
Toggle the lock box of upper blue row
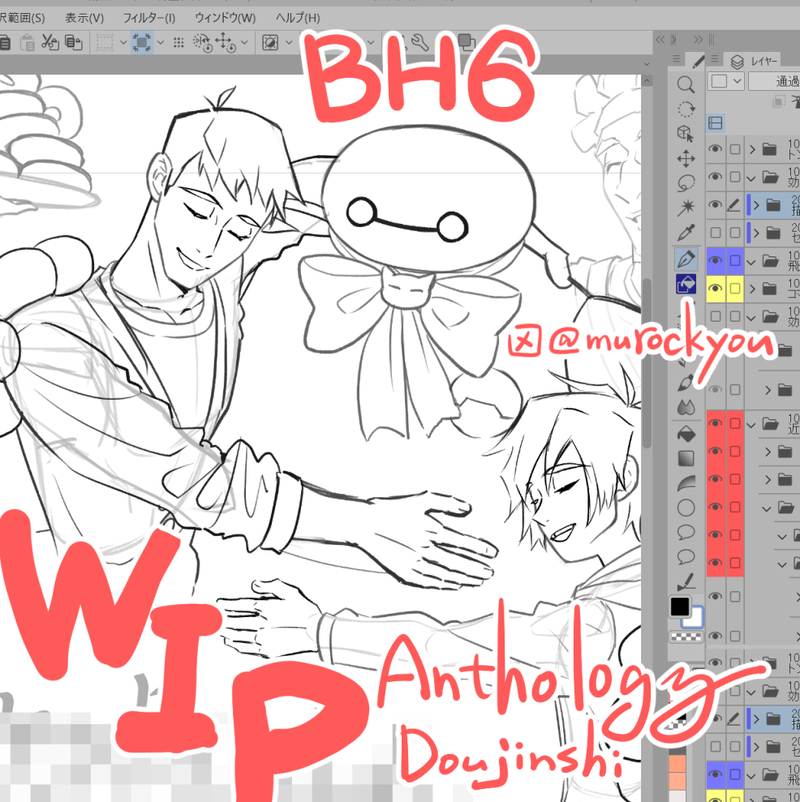735,260
